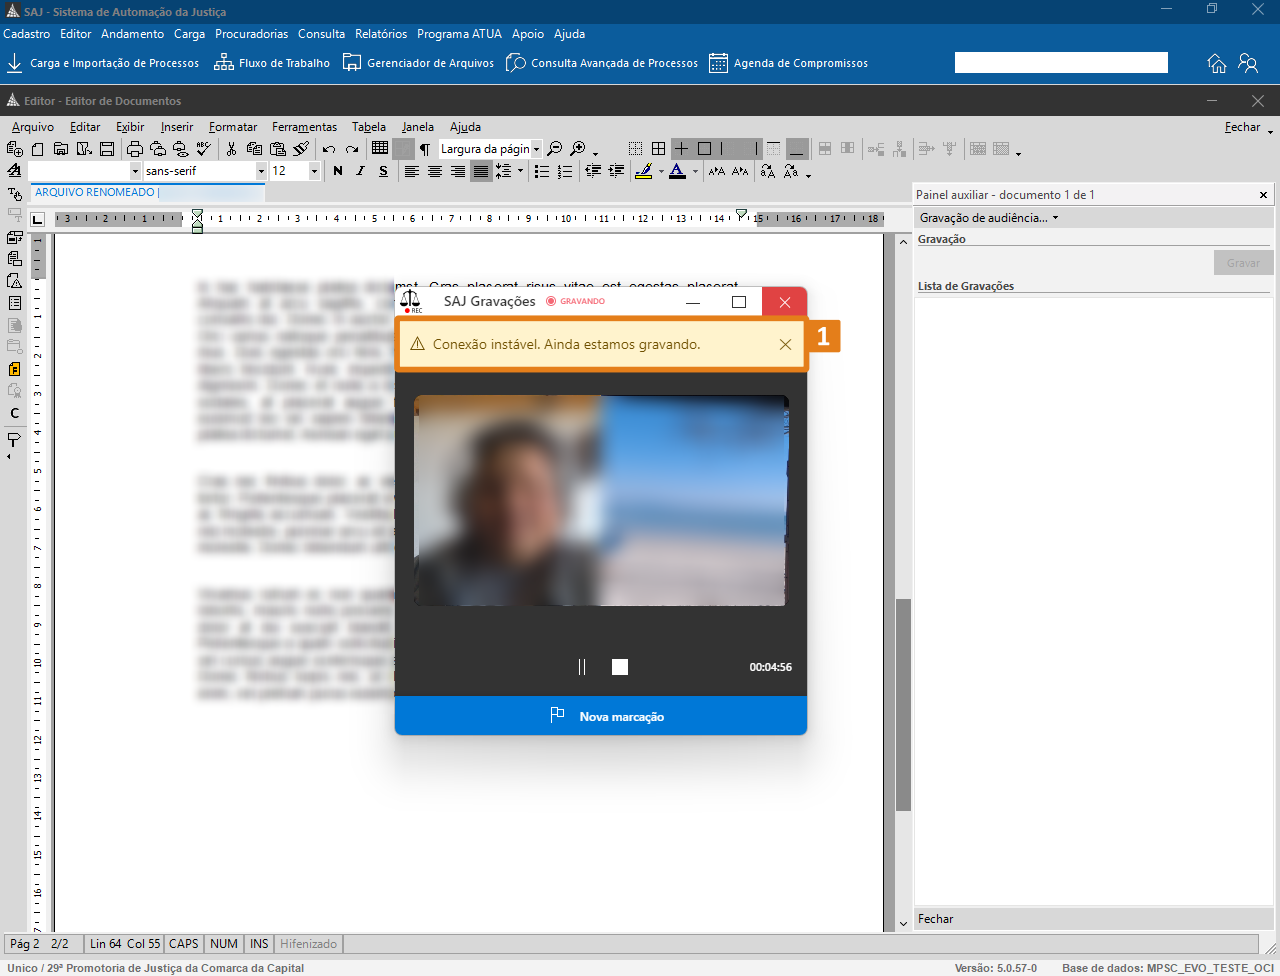Click the bulleted list icon
Screen dimensions: 1280x976
(542, 171)
